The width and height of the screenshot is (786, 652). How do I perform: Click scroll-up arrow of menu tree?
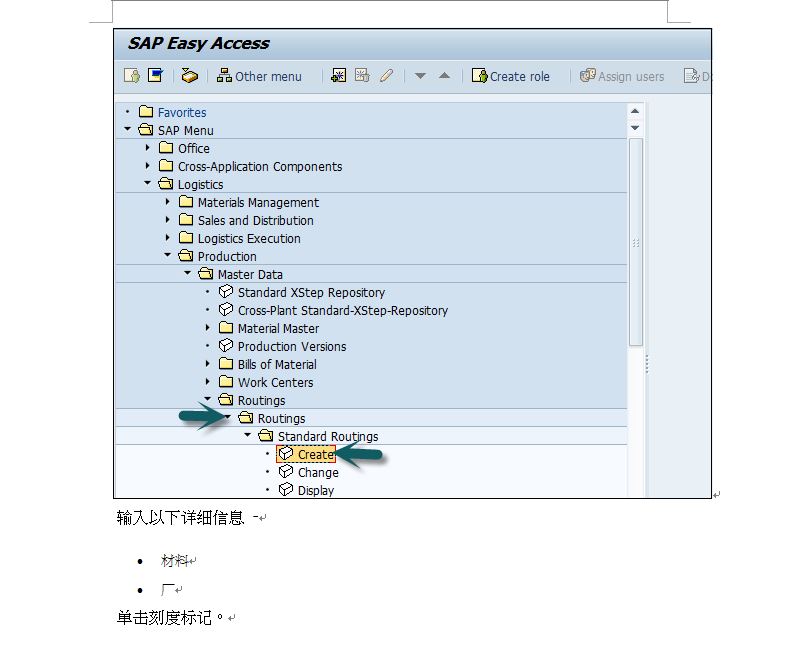(635, 111)
